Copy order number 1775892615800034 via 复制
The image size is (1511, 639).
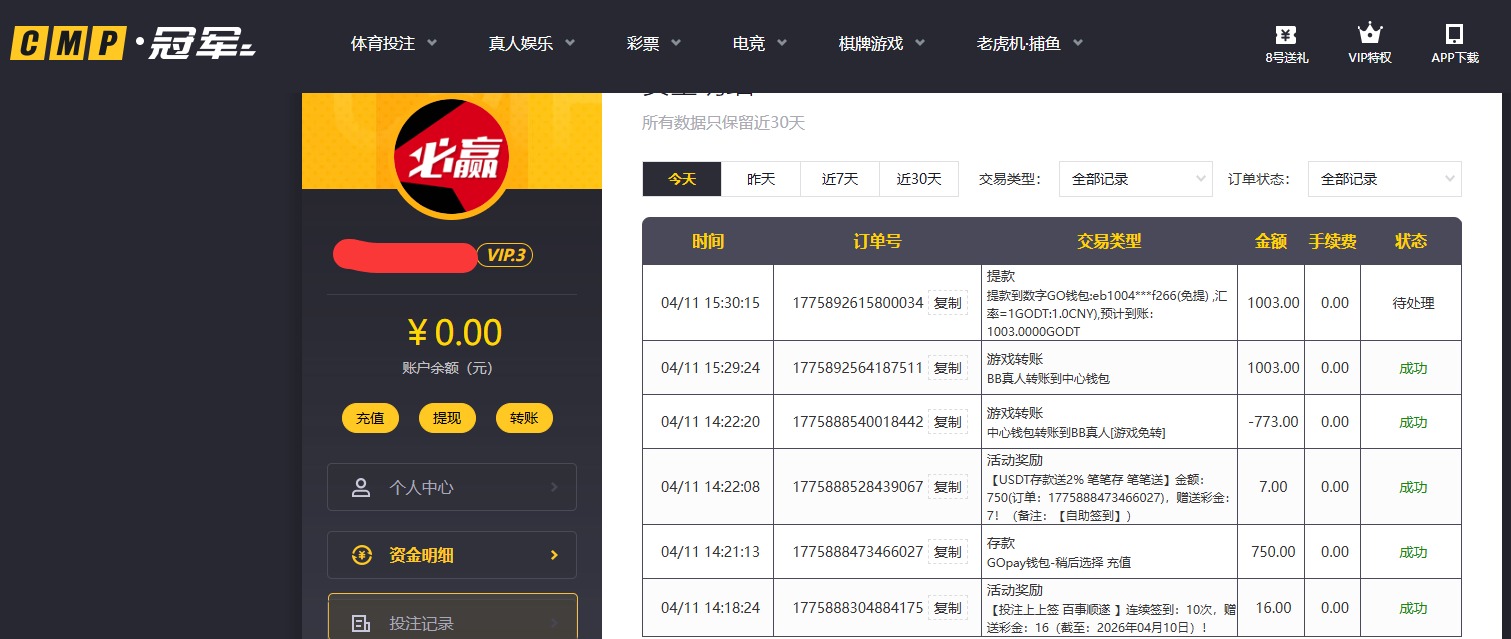(x=947, y=303)
